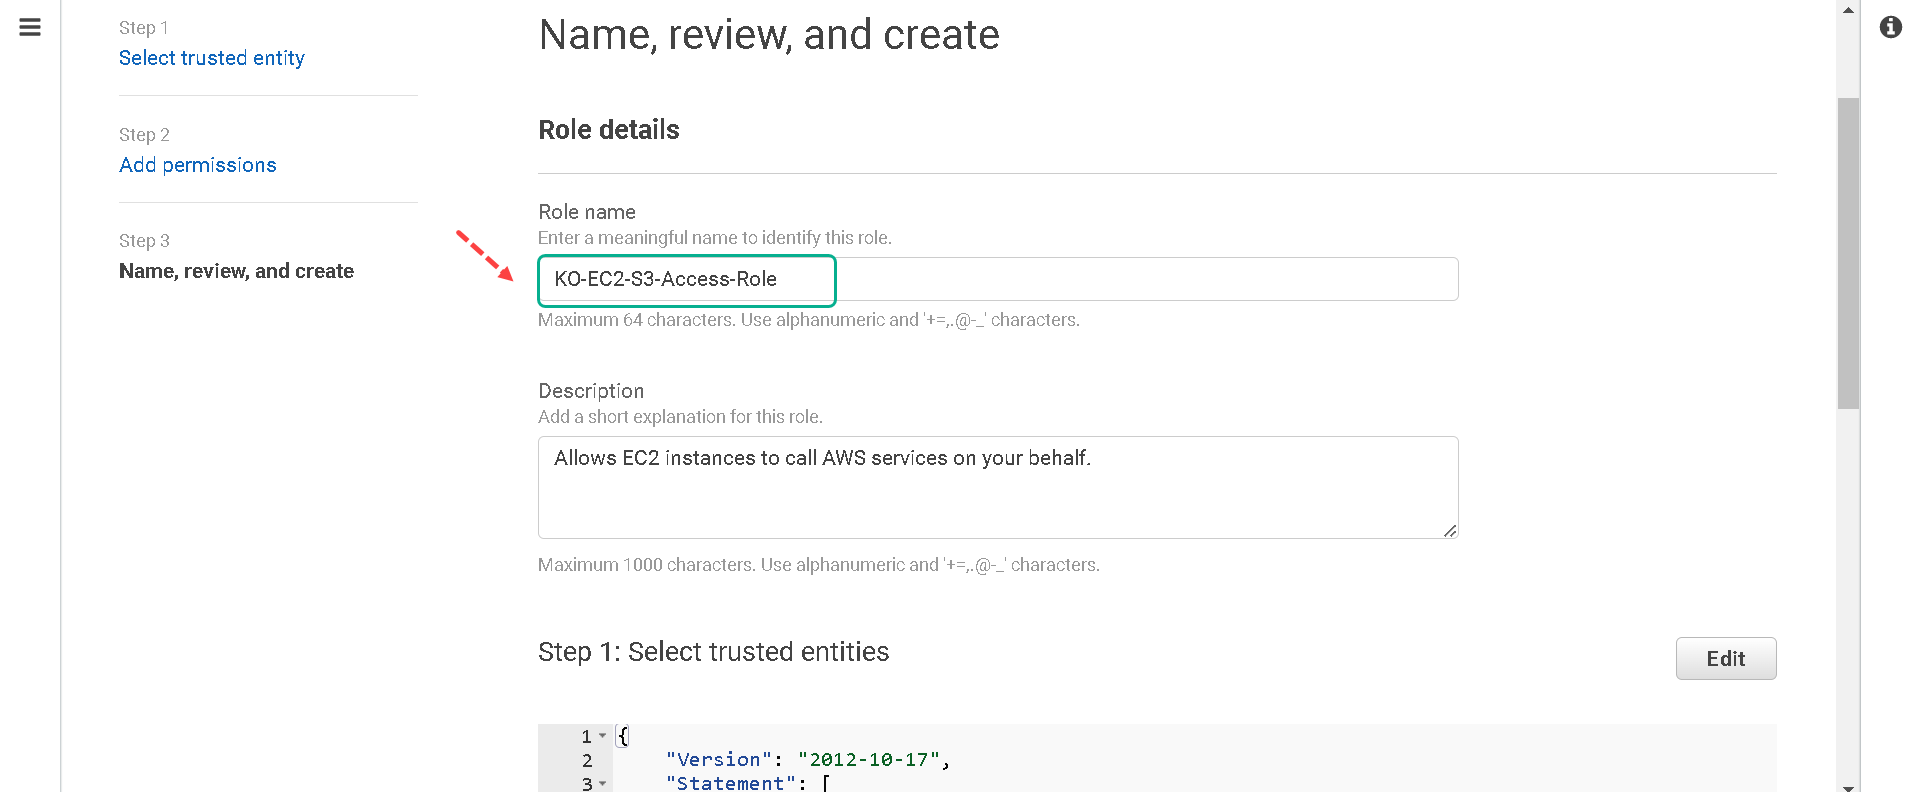Screen dimensions: 1920x792
Task: Collapse JSON fold arrow on line 1
Action: 603,736
